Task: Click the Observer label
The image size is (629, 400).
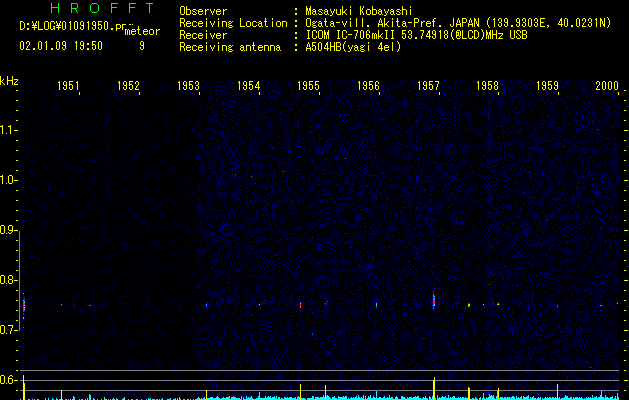Action: point(203,11)
